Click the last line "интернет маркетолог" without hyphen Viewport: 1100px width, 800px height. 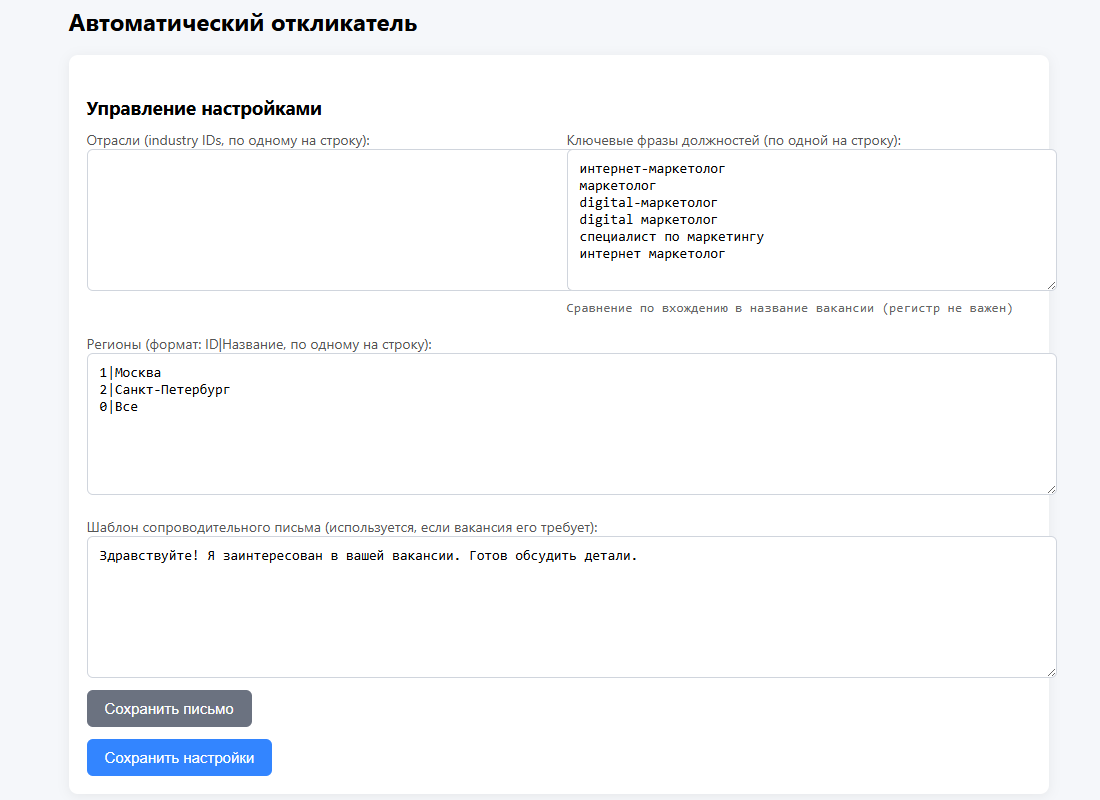(652, 254)
